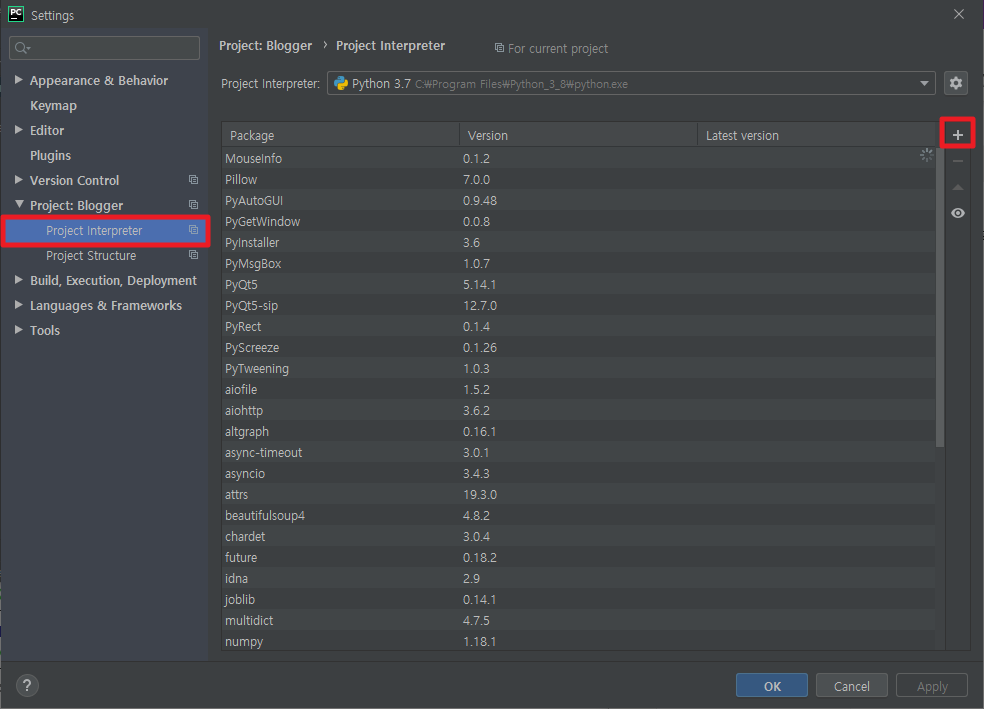Open the Project Interpreter dropdown arrow
This screenshot has height=709, width=984.
point(924,83)
